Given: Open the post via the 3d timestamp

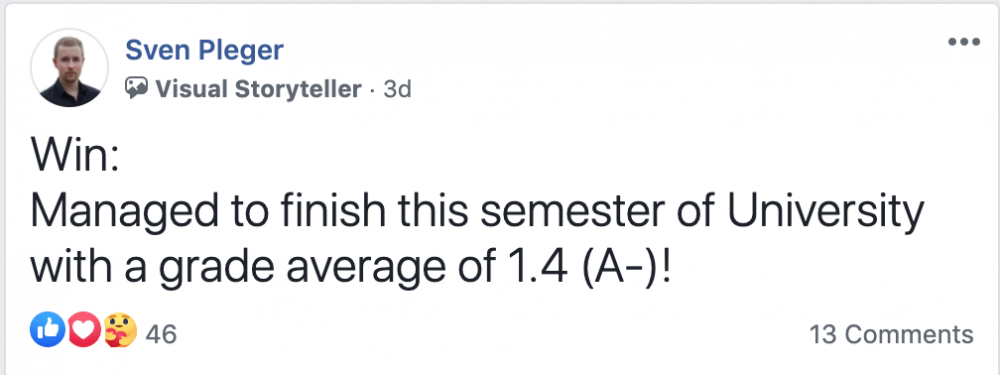Looking at the screenshot, I should (x=397, y=89).
